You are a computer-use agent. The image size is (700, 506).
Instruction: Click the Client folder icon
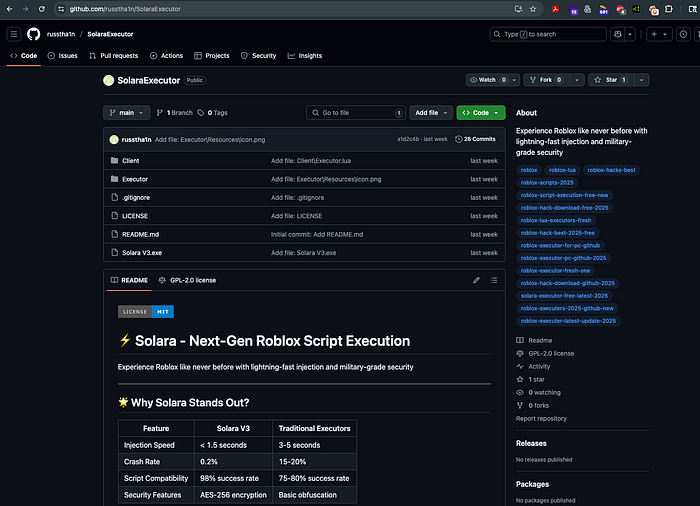click(114, 160)
